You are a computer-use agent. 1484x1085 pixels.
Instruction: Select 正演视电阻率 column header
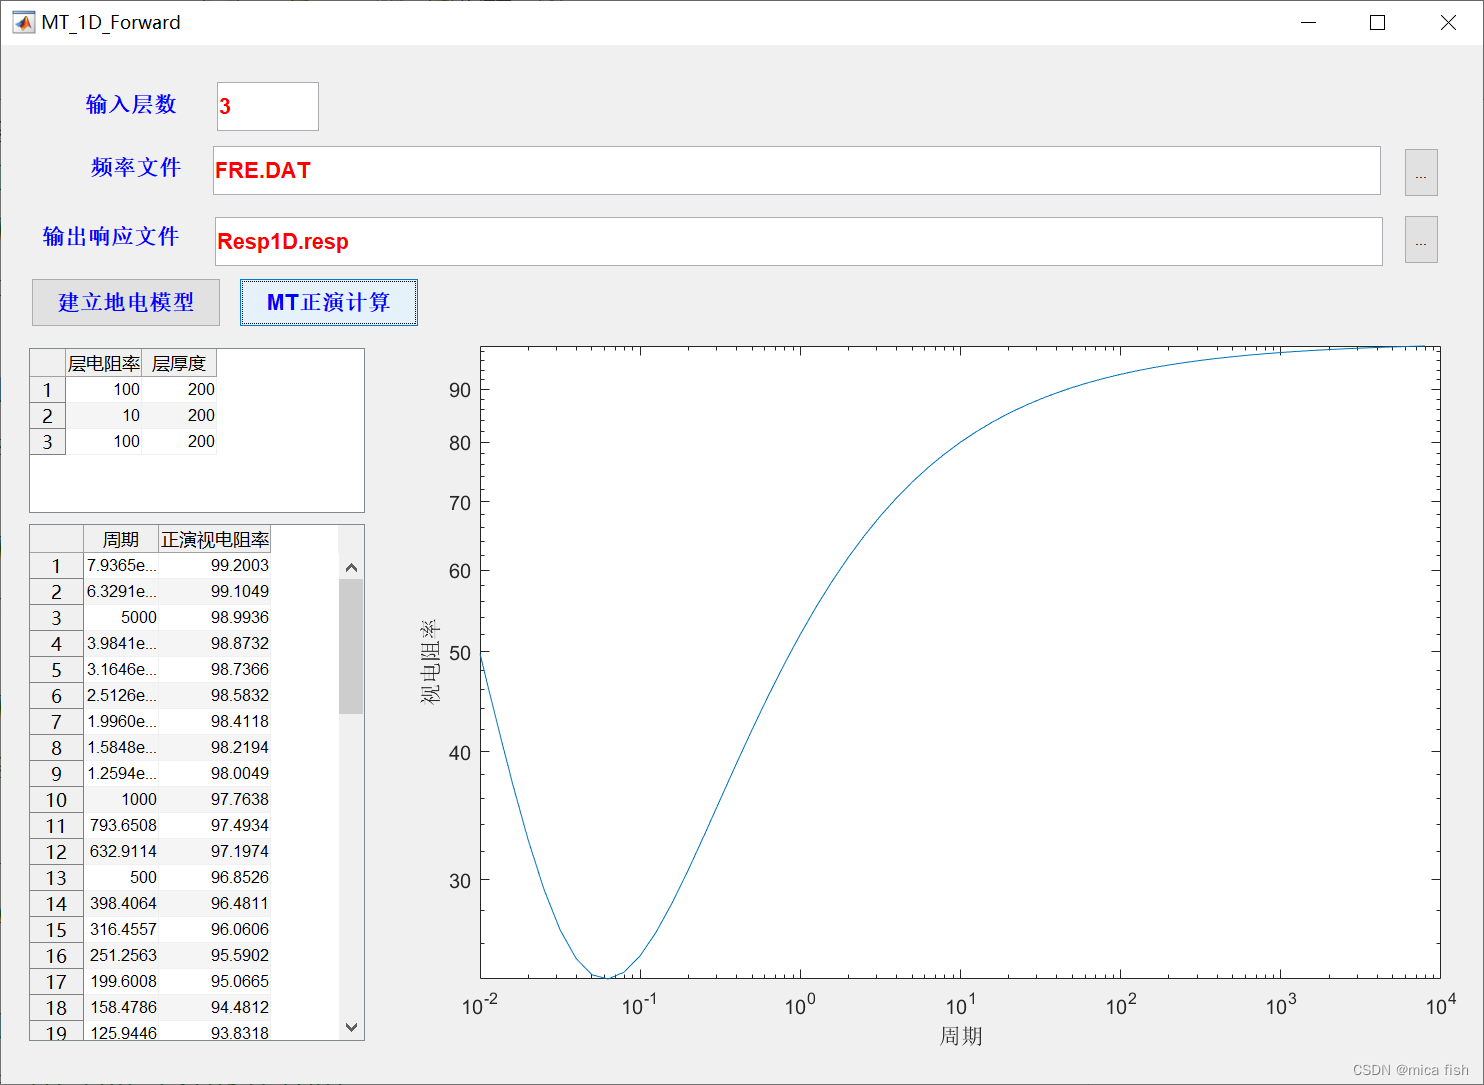215,539
